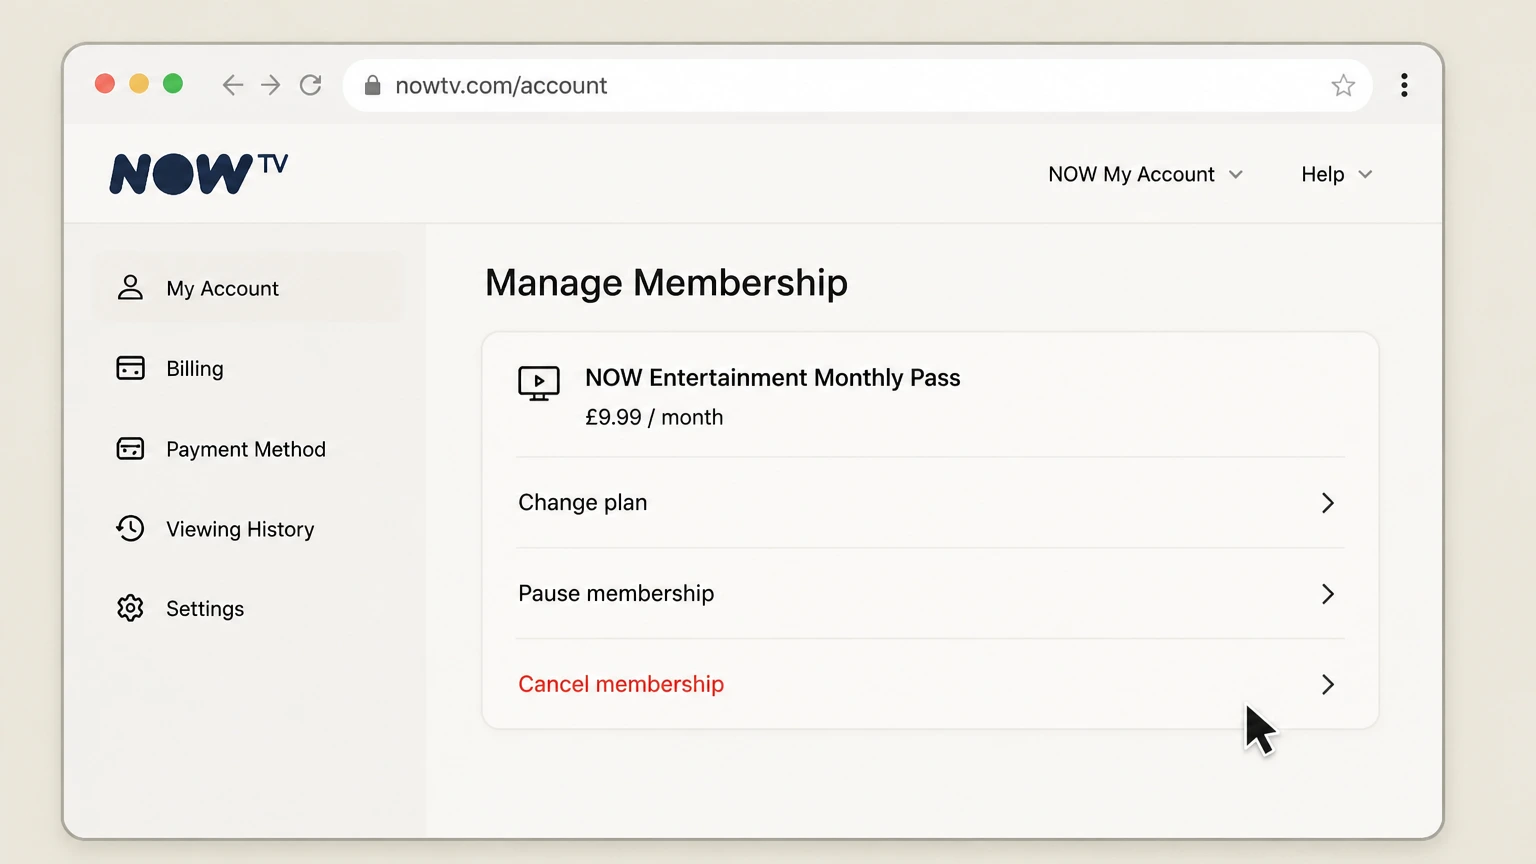This screenshot has height=864, width=1536.
Task: Click the chevron on the Cancel membership row
Action: click(1328, 685)
